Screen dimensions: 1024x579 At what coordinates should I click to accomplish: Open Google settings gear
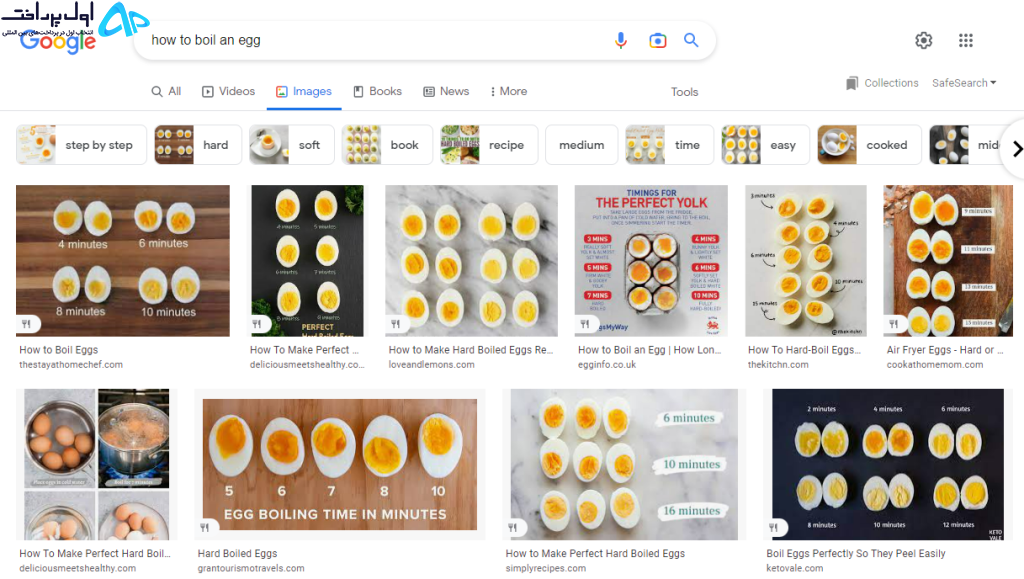[x=923, y=40]
